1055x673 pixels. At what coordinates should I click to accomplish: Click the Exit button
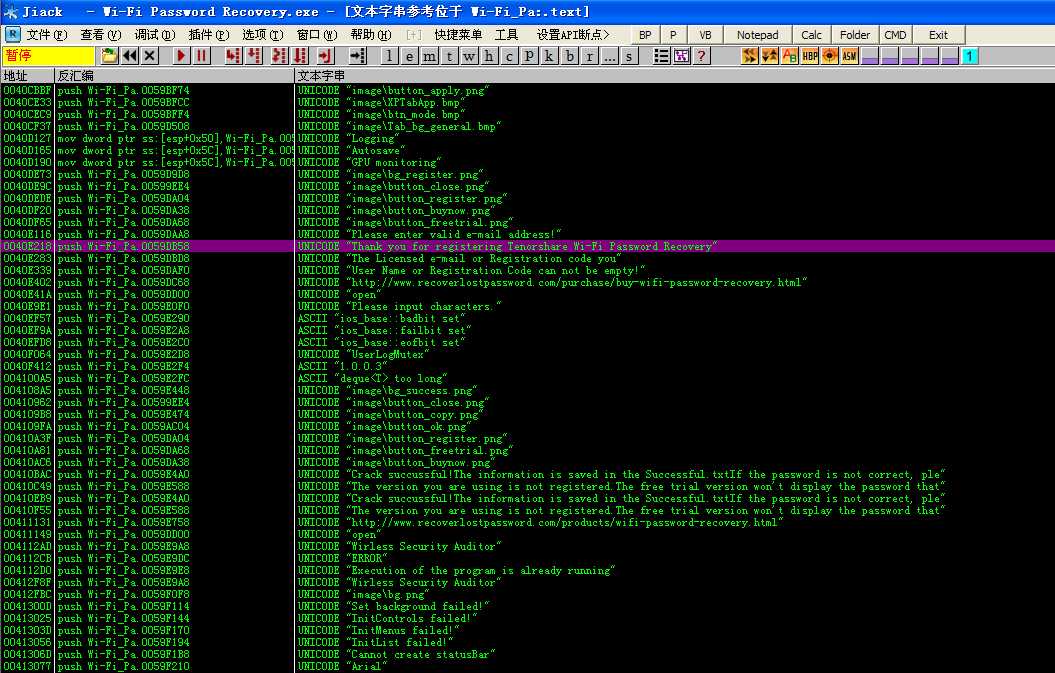click(938, 35)
